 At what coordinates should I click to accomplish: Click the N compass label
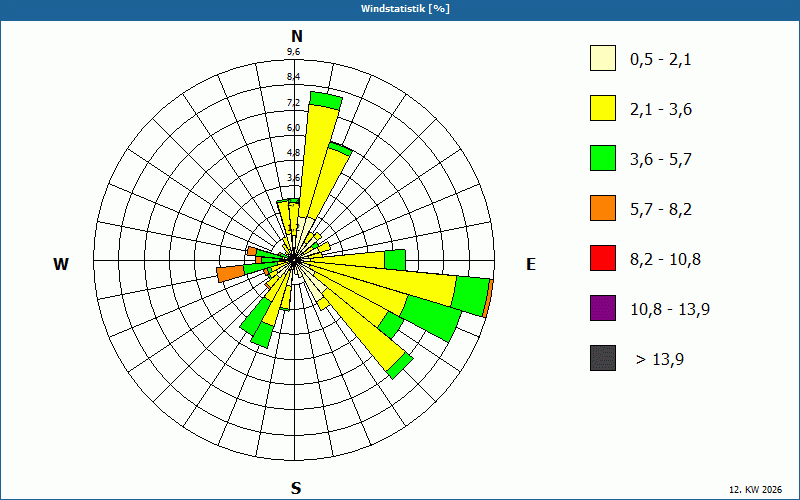pyautogui.click(x=296, y=36)
